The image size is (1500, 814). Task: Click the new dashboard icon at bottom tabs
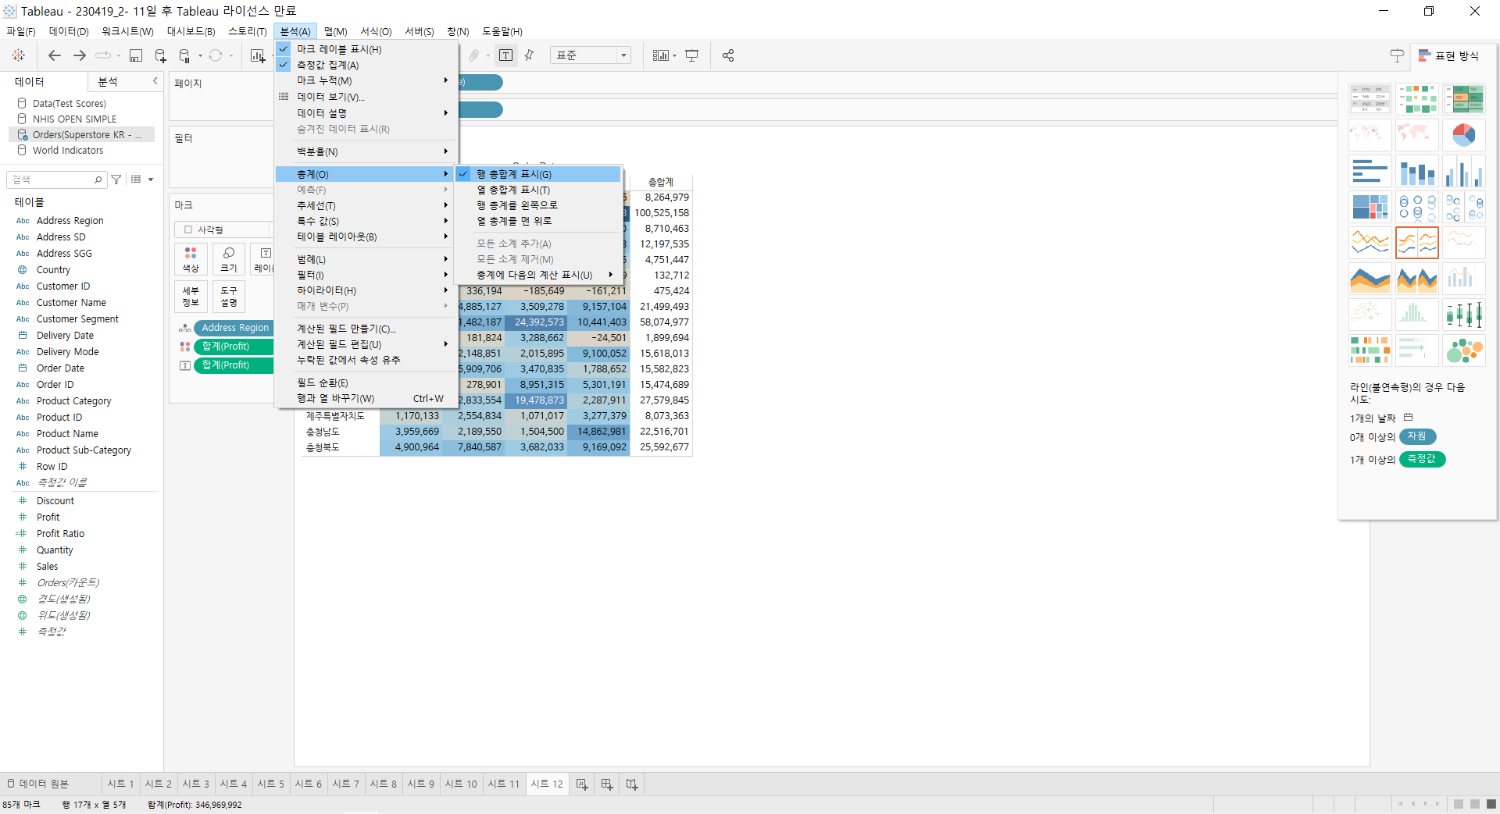607,784
